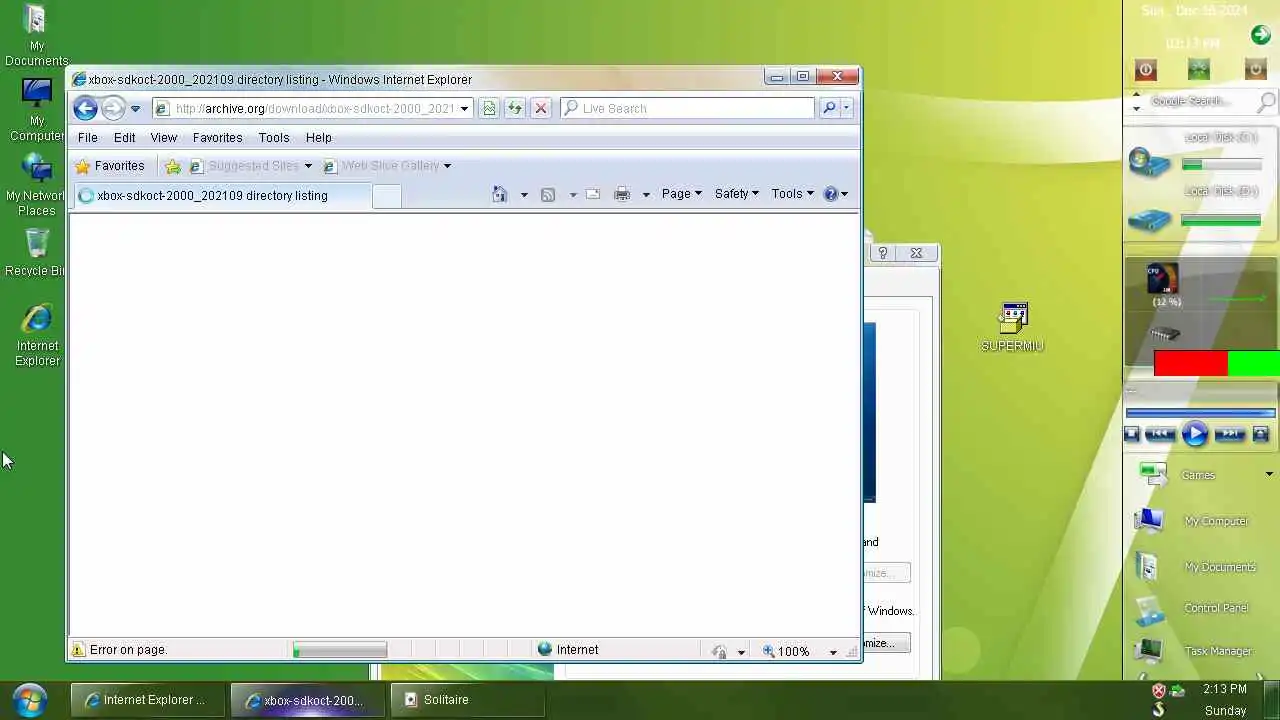This screenshot has height=720, width=1280.
Task: Click the Home page icon
Action: 500,194
